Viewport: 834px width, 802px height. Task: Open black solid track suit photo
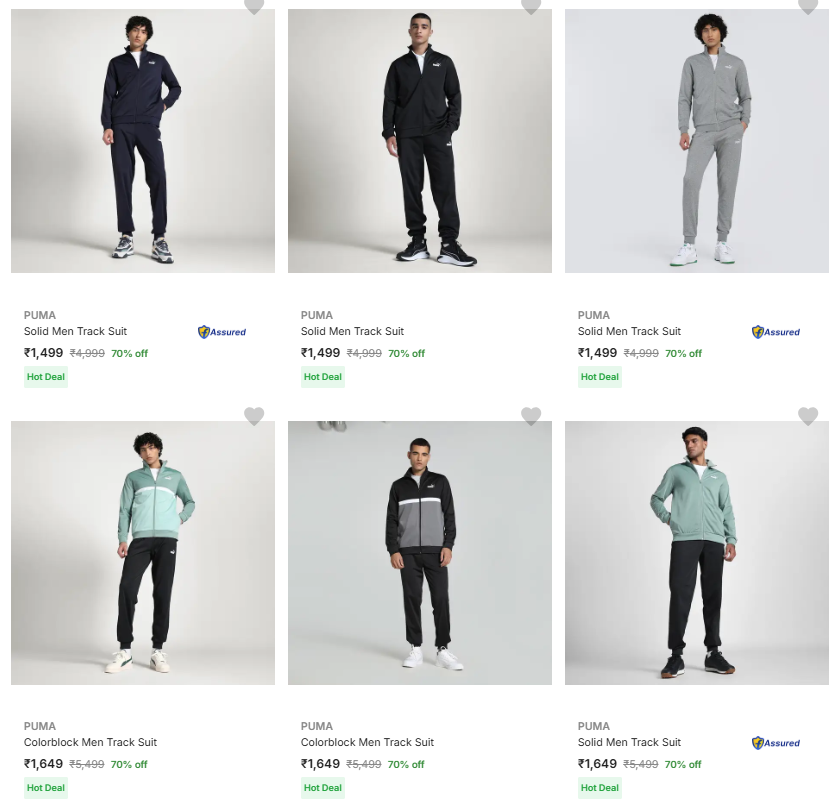(x=420, y=141)
